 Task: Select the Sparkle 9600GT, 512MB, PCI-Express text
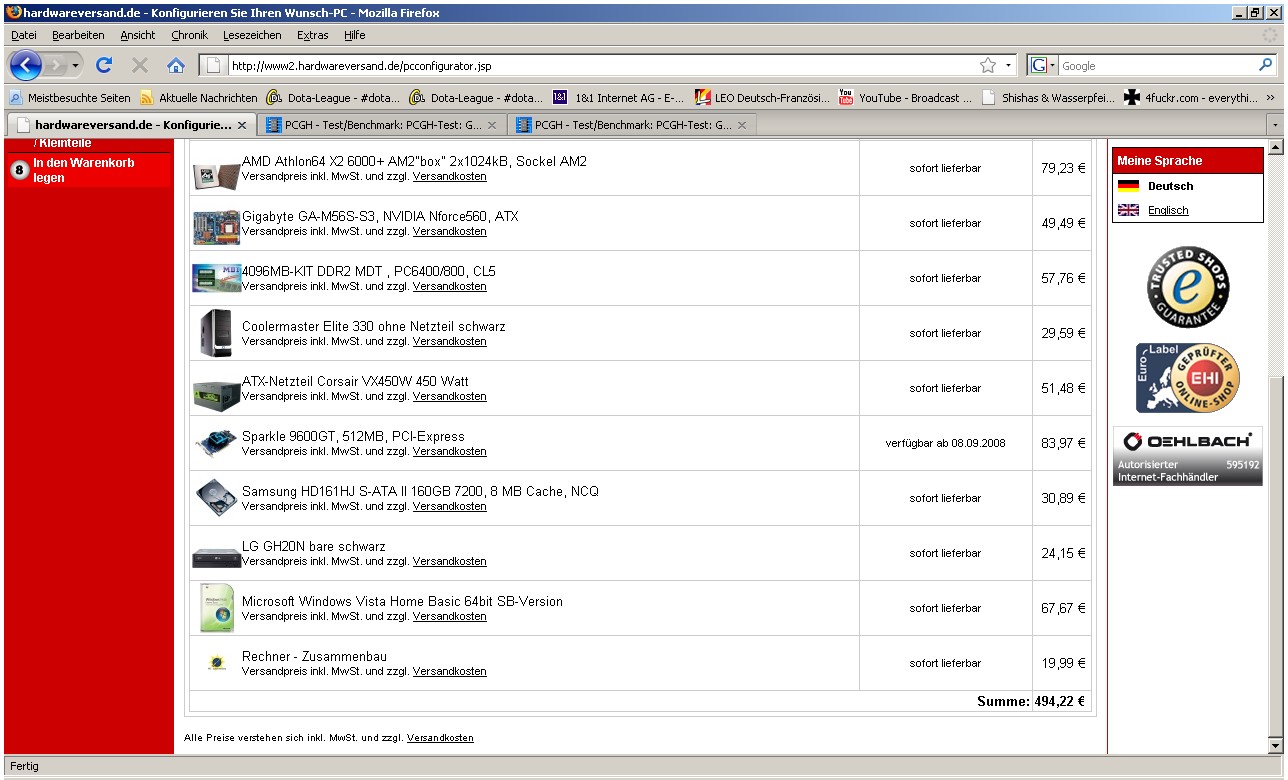353,437
